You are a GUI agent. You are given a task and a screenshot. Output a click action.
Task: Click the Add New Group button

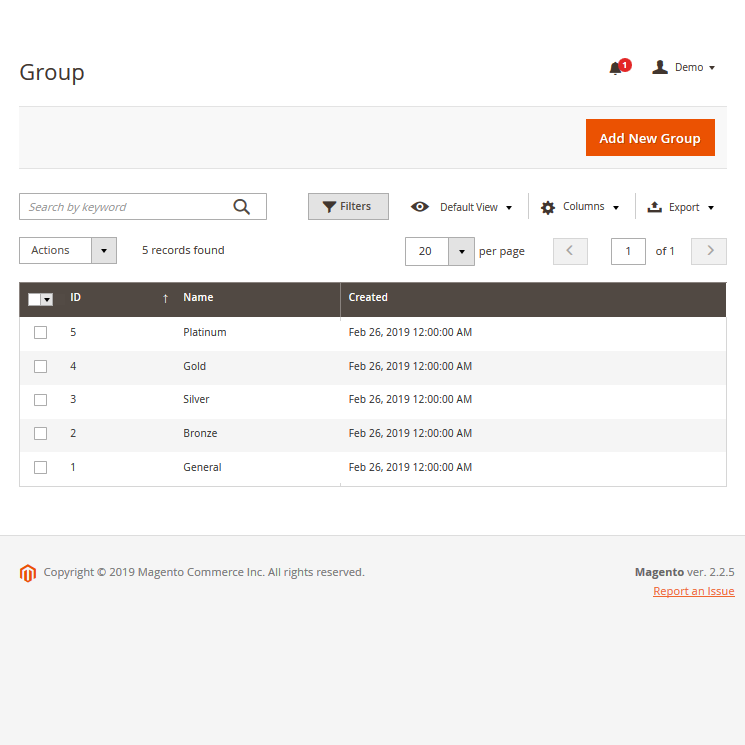pyautogui.click(x=650, y=138)
